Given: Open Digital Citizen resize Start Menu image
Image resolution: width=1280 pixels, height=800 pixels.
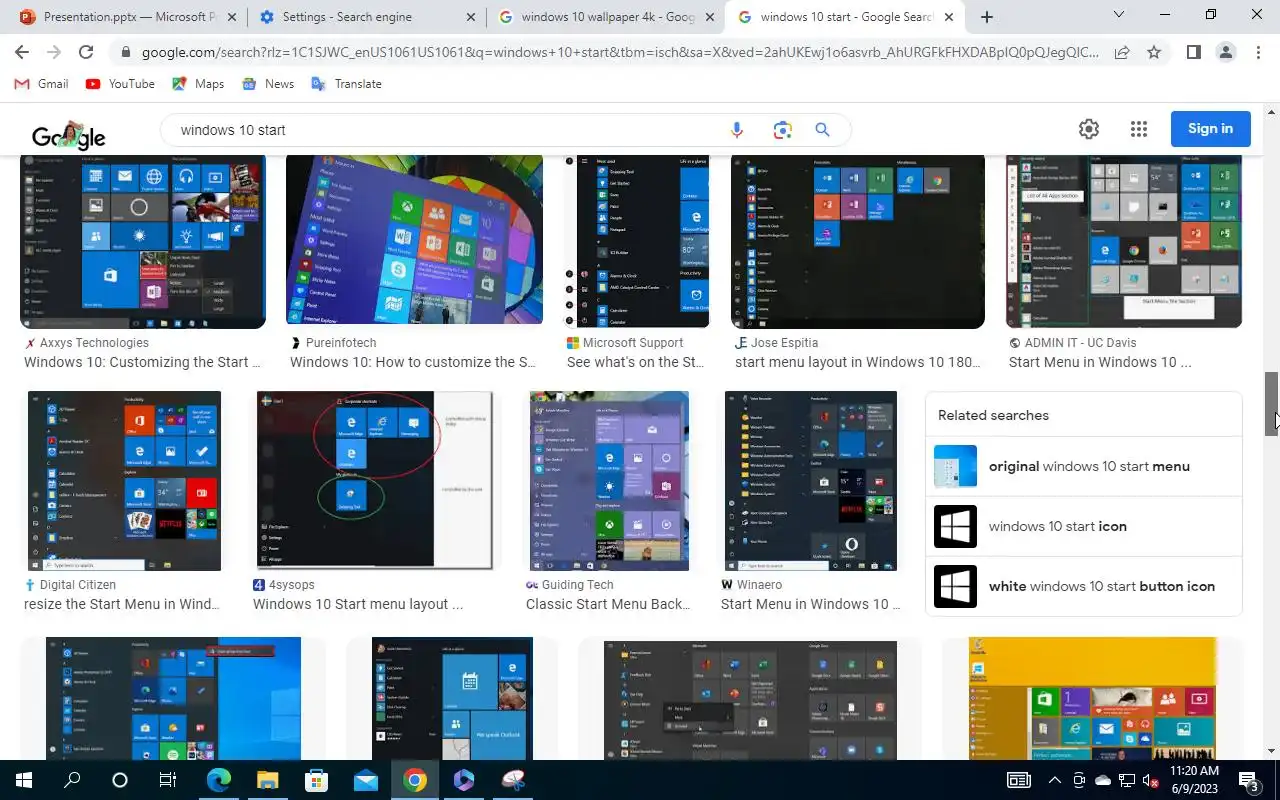Looking at the screenshot, I should click(x=124, y=481).
